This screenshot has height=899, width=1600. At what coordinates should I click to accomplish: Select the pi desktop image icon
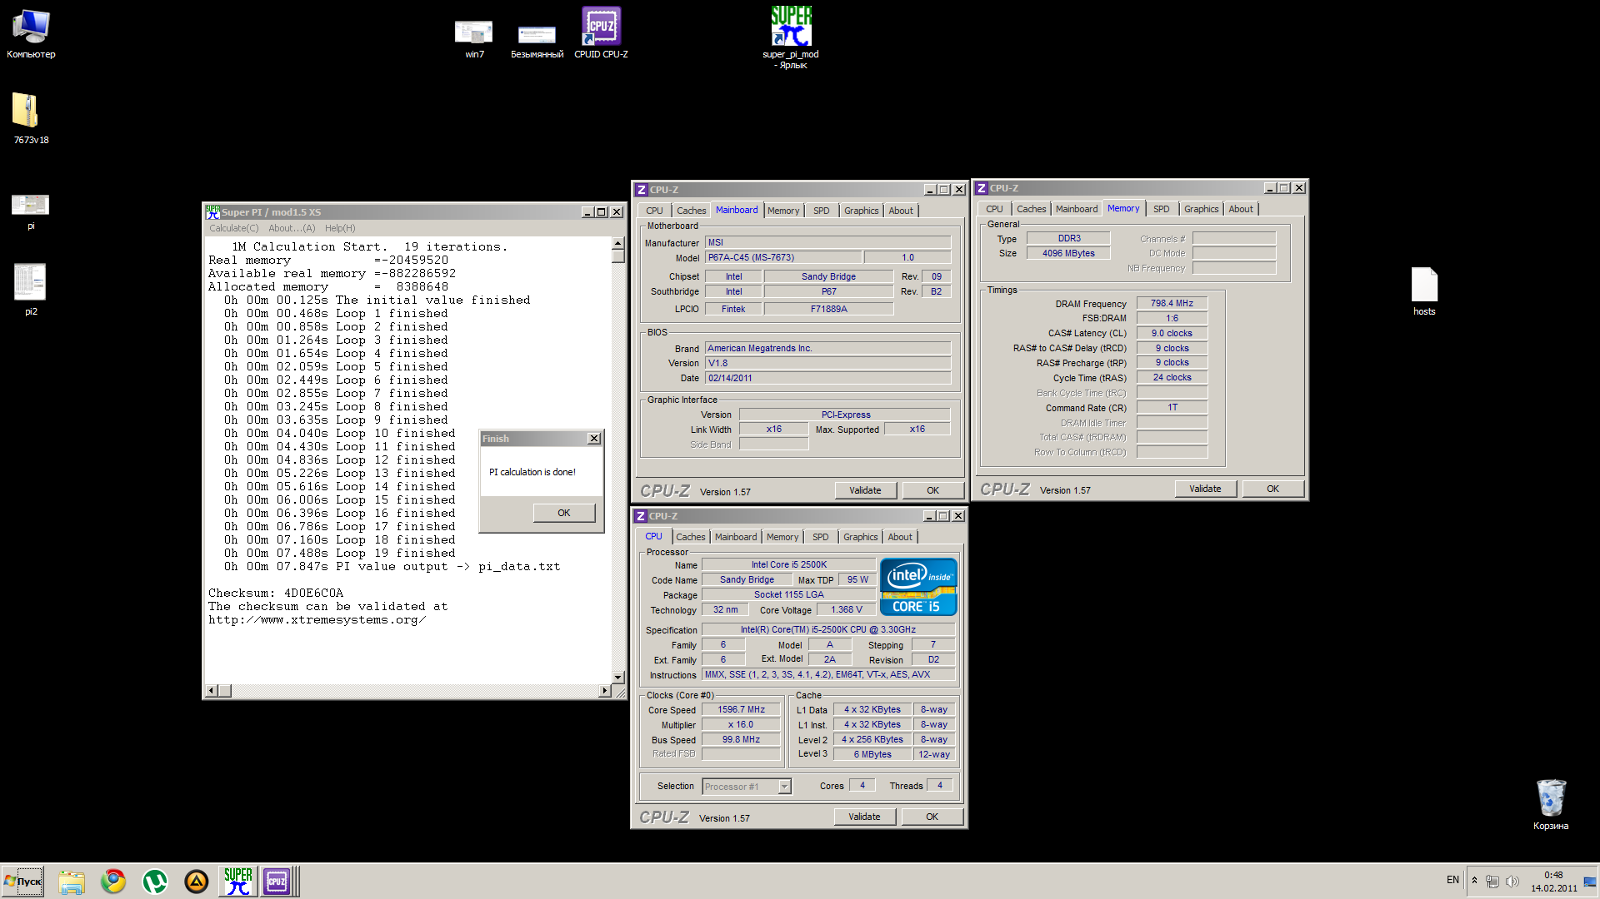(30, 212)
